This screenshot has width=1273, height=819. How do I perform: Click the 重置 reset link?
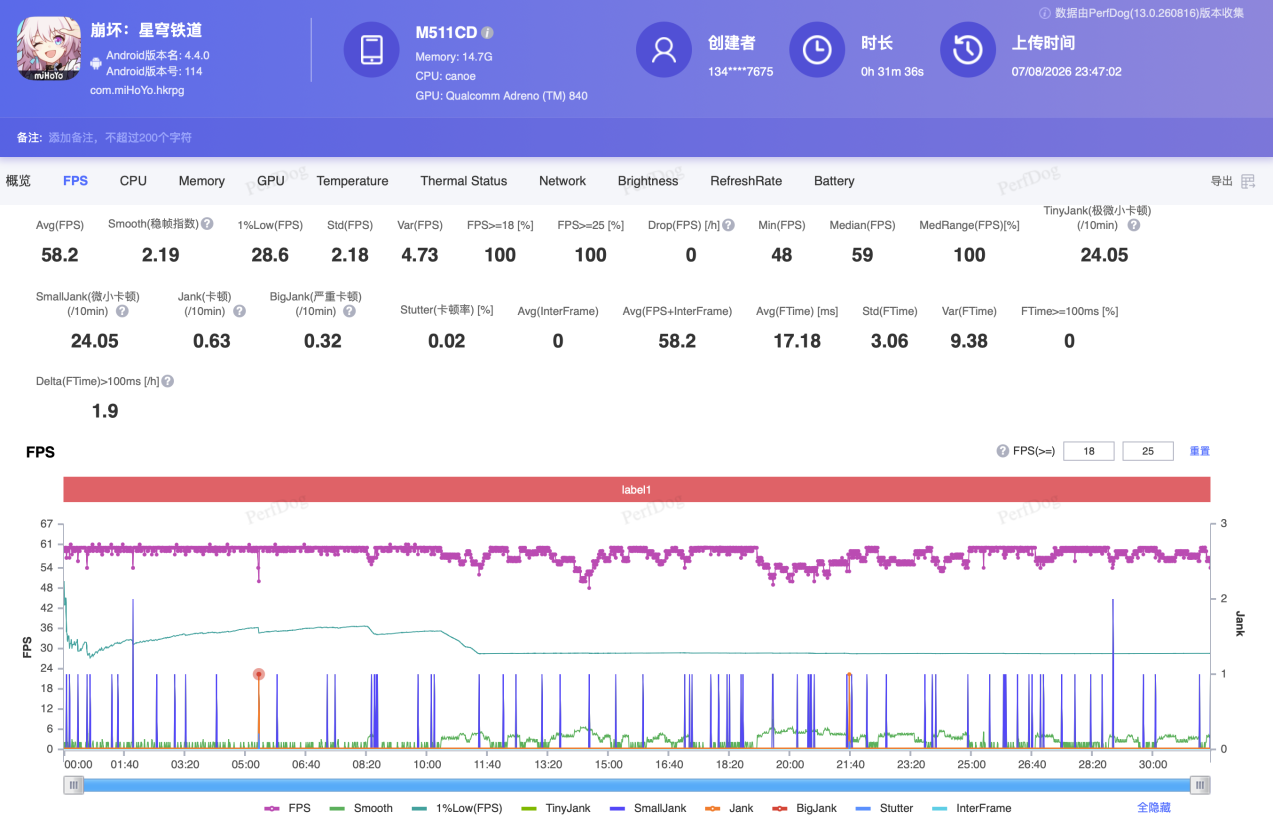1199,451
